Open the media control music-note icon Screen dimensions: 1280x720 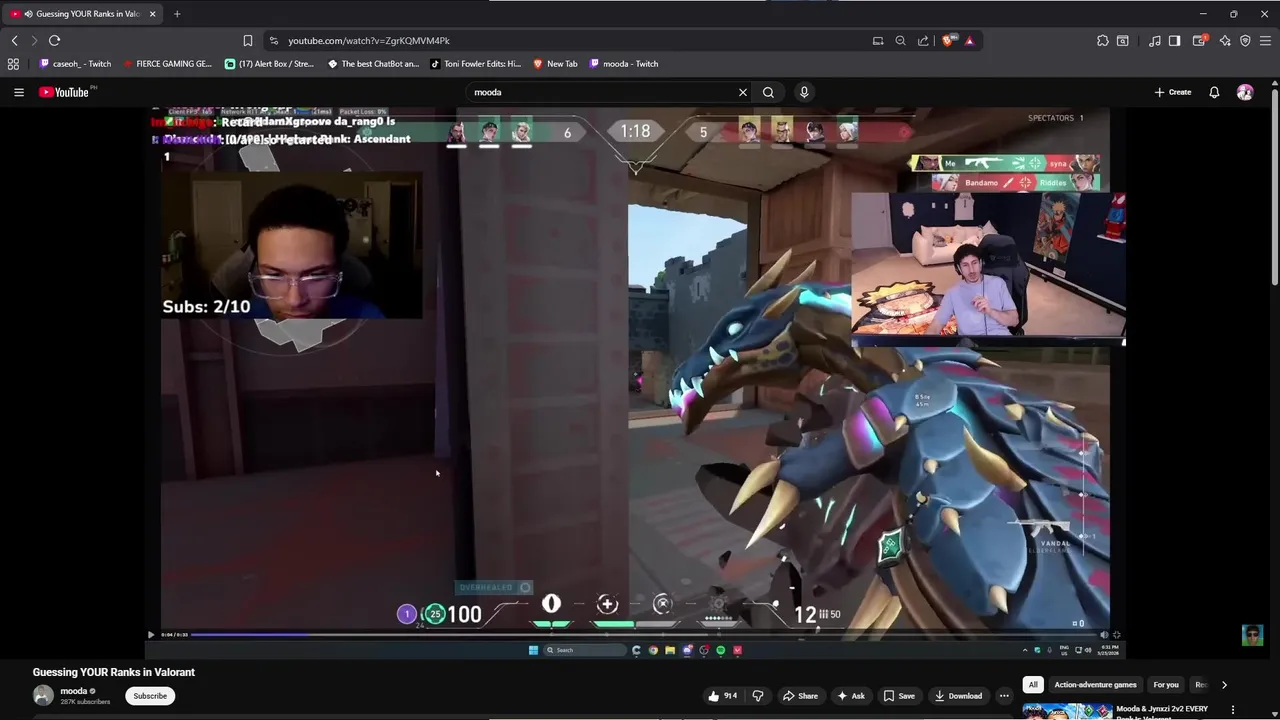point(1155,41)
